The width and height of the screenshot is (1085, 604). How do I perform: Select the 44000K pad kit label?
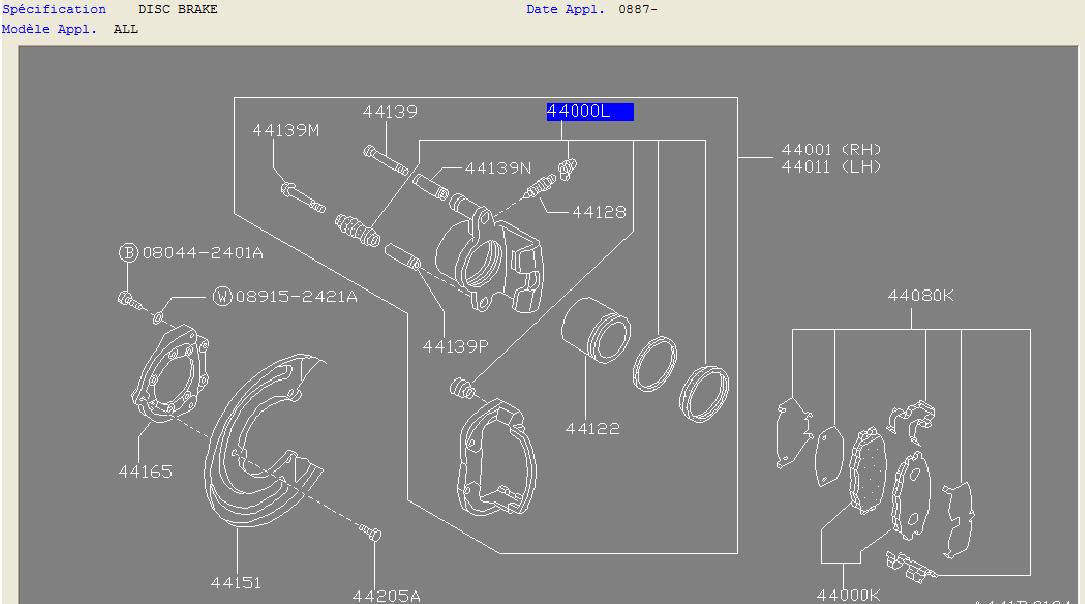point(848,594)
